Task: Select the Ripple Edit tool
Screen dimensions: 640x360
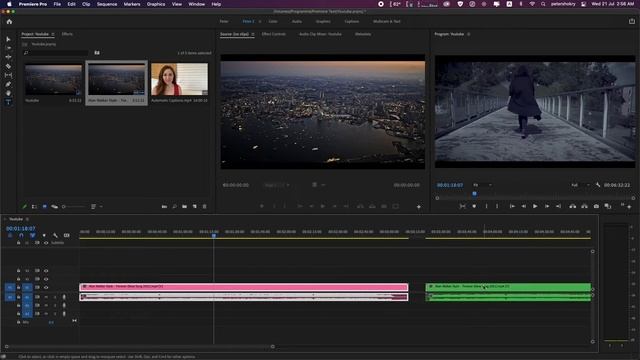Action: (8, 57)
